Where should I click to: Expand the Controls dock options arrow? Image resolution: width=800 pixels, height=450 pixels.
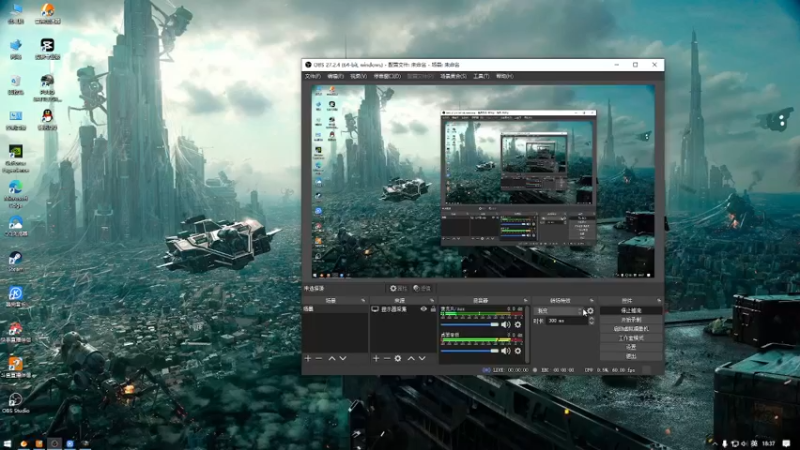click(x=659, y=301)
